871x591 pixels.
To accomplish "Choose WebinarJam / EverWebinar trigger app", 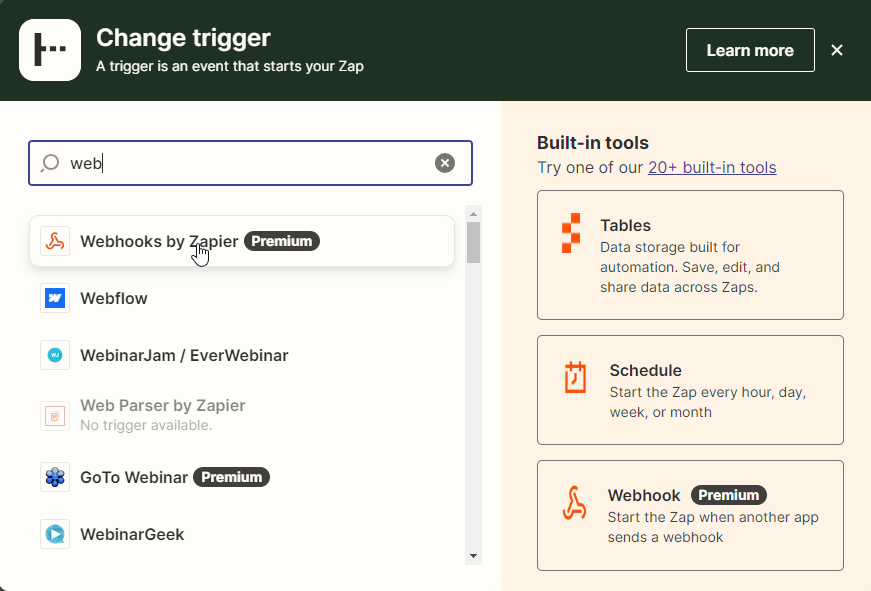I will (x=242, y=355).
